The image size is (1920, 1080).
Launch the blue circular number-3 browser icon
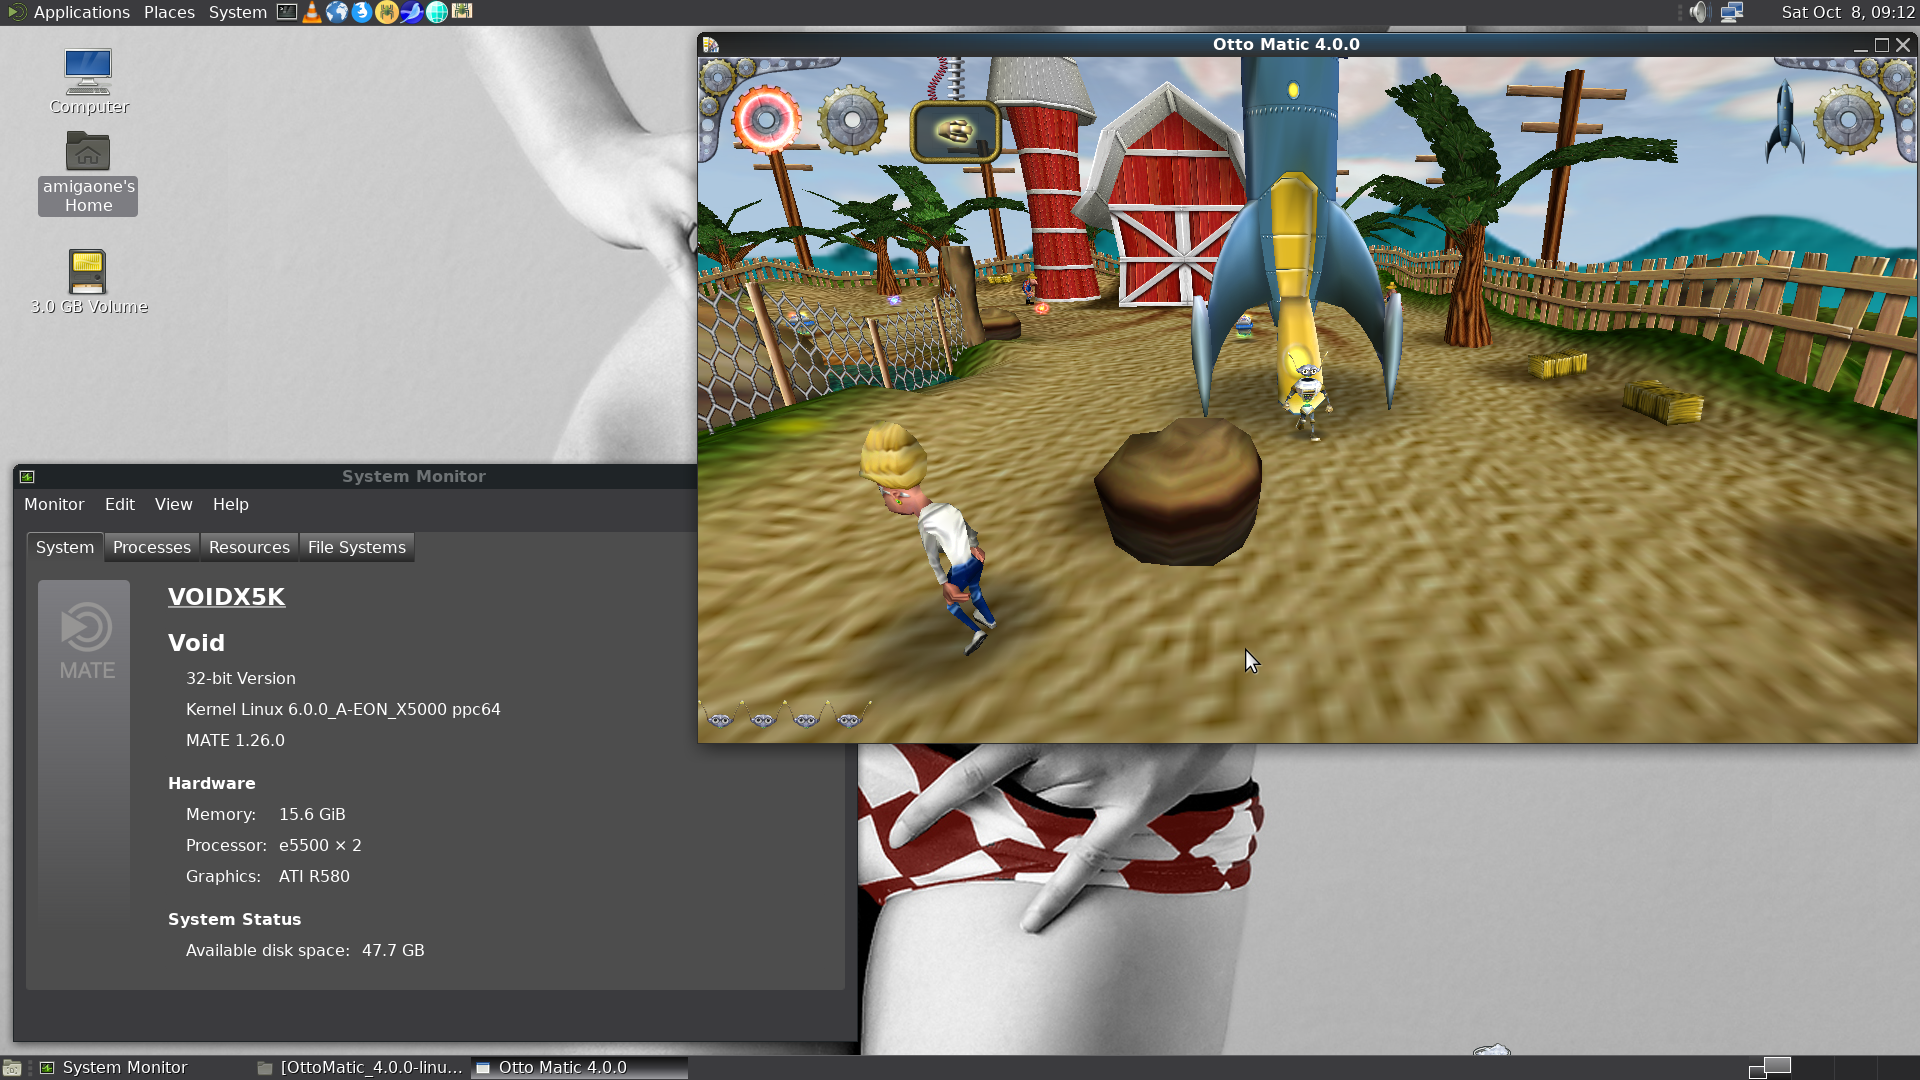tap(362, 12)
